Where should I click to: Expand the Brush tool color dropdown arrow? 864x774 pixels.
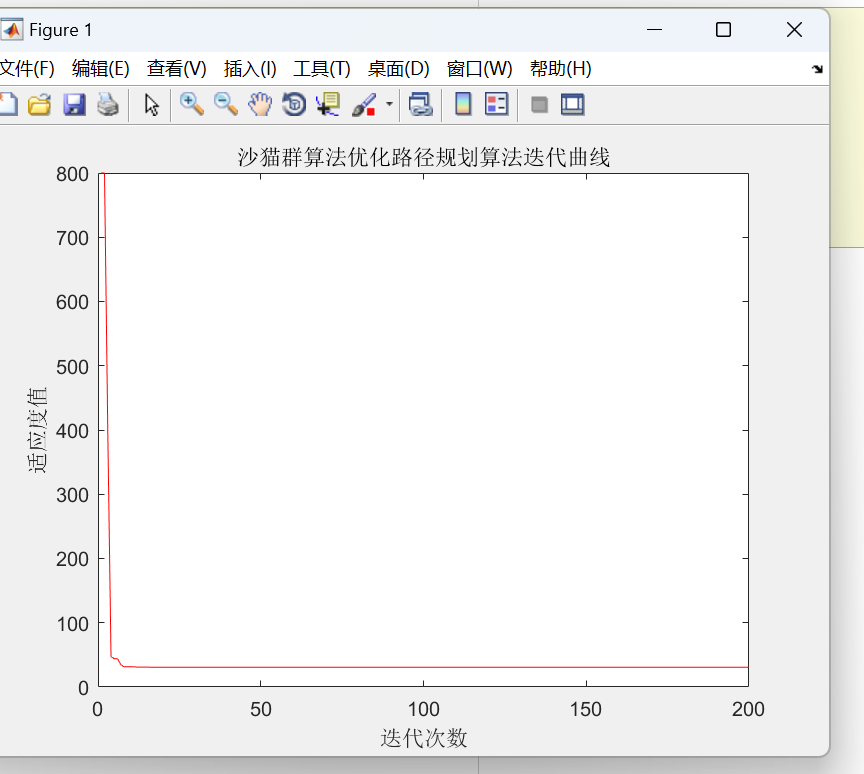coord(389,104)
